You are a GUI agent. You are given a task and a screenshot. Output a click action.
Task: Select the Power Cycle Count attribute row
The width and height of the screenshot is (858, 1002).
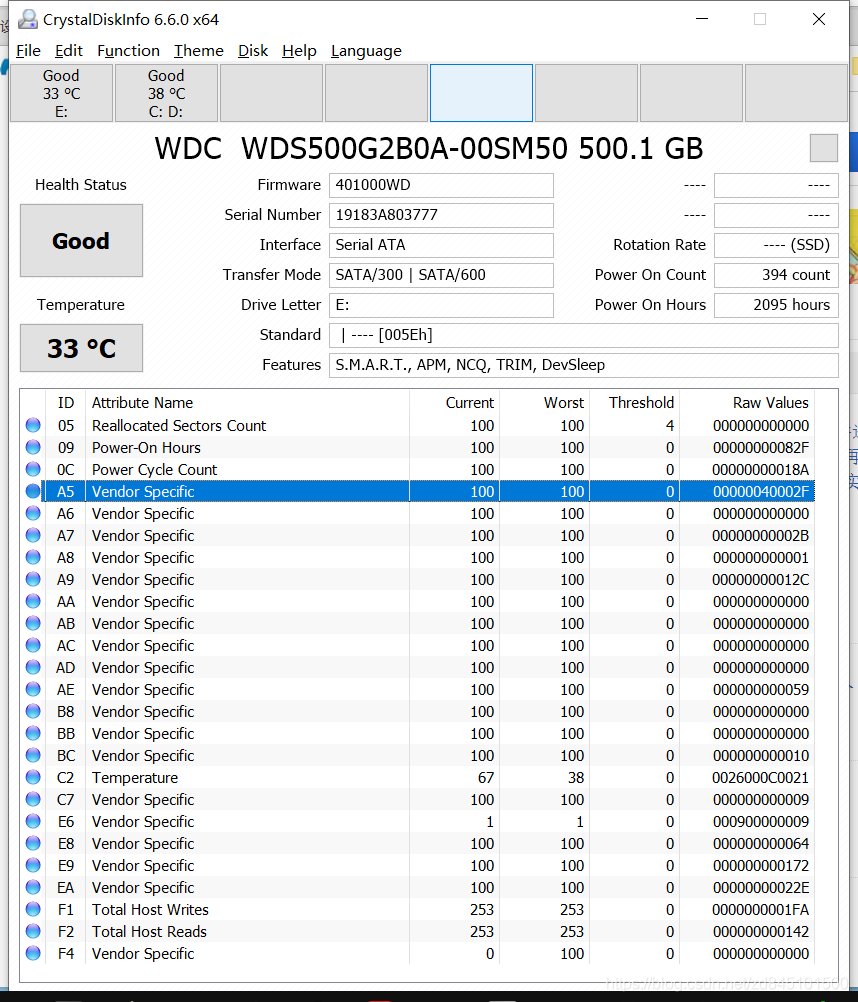418,470
